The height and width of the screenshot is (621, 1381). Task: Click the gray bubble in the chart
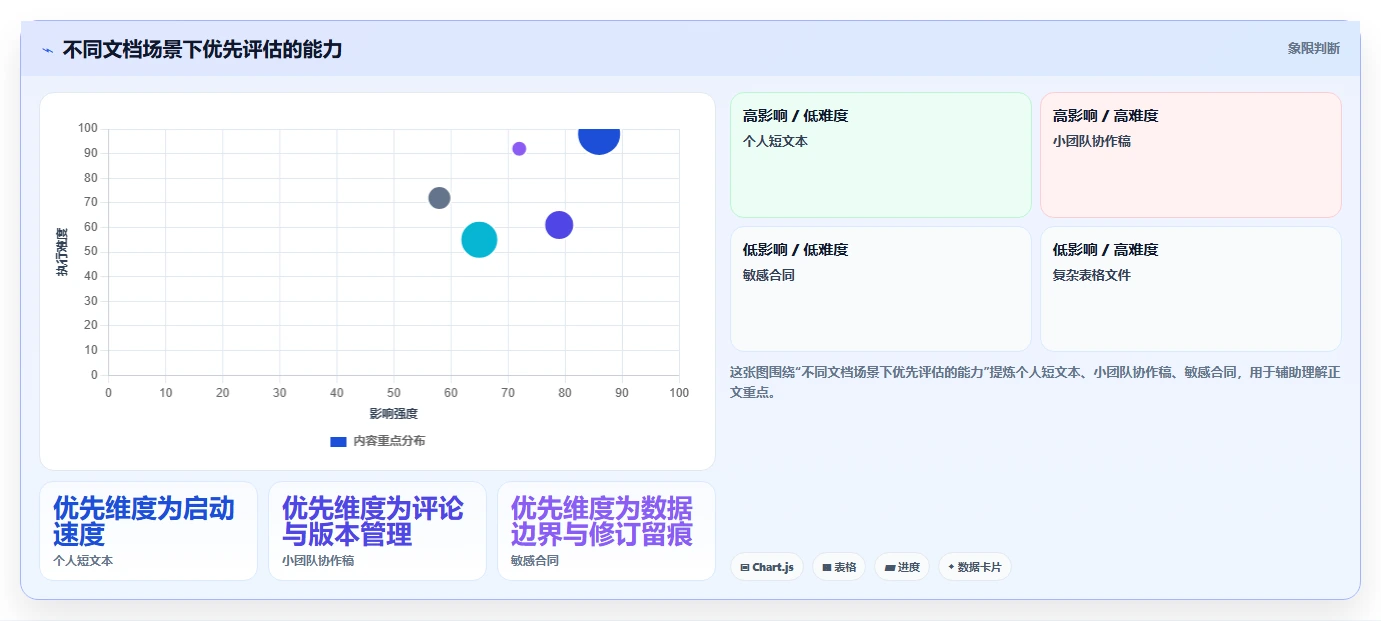[439, 198]
